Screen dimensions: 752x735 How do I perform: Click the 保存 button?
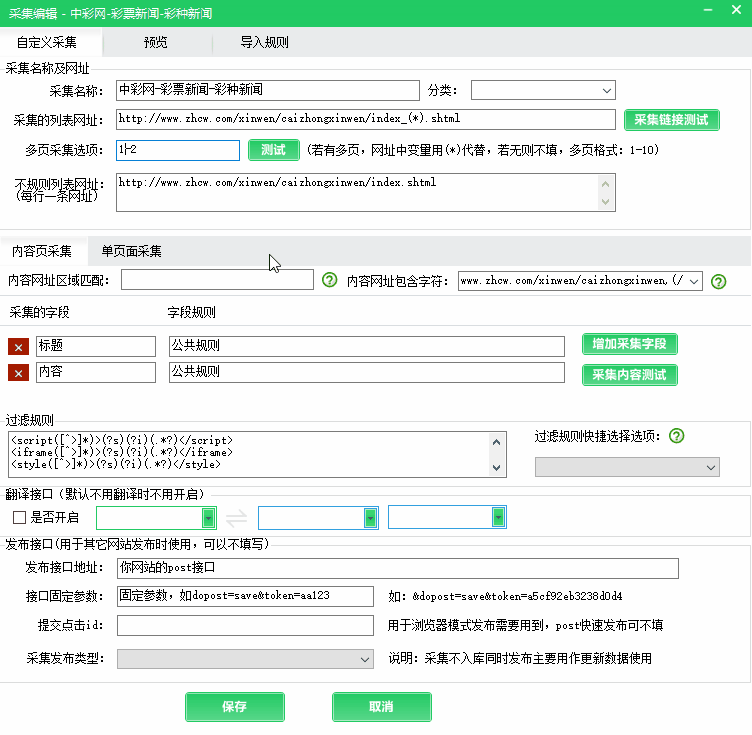click(x=235, y=707)
